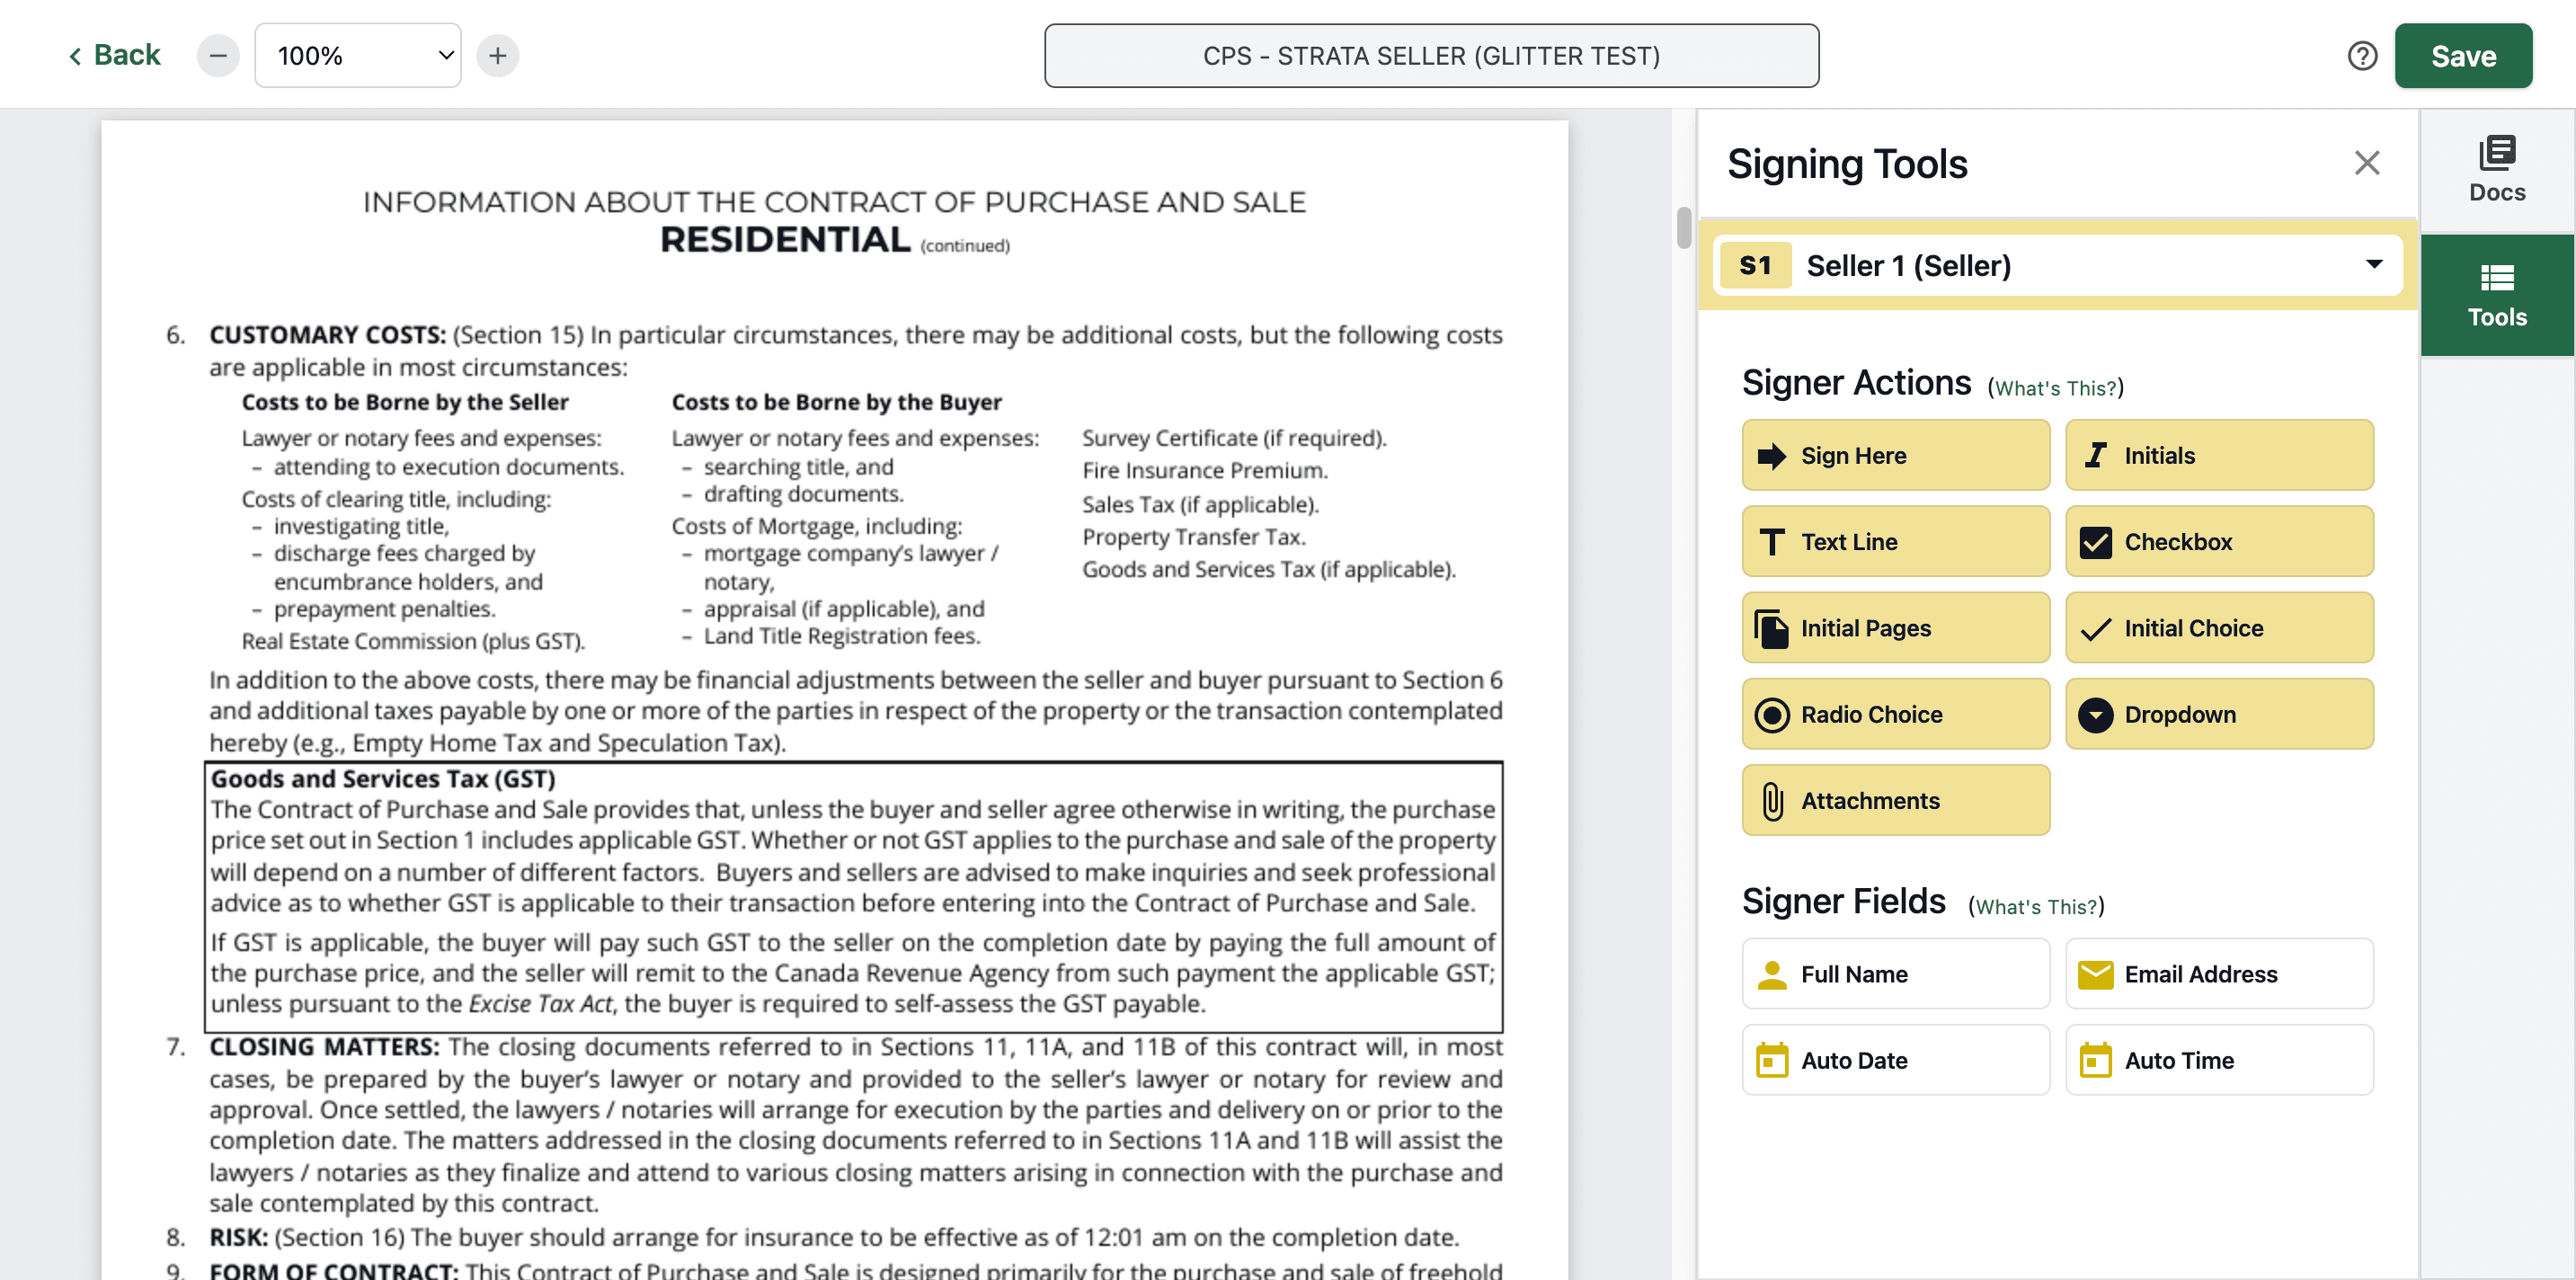Click the 'RISK:' heading in section 8

pos(238,1237)
